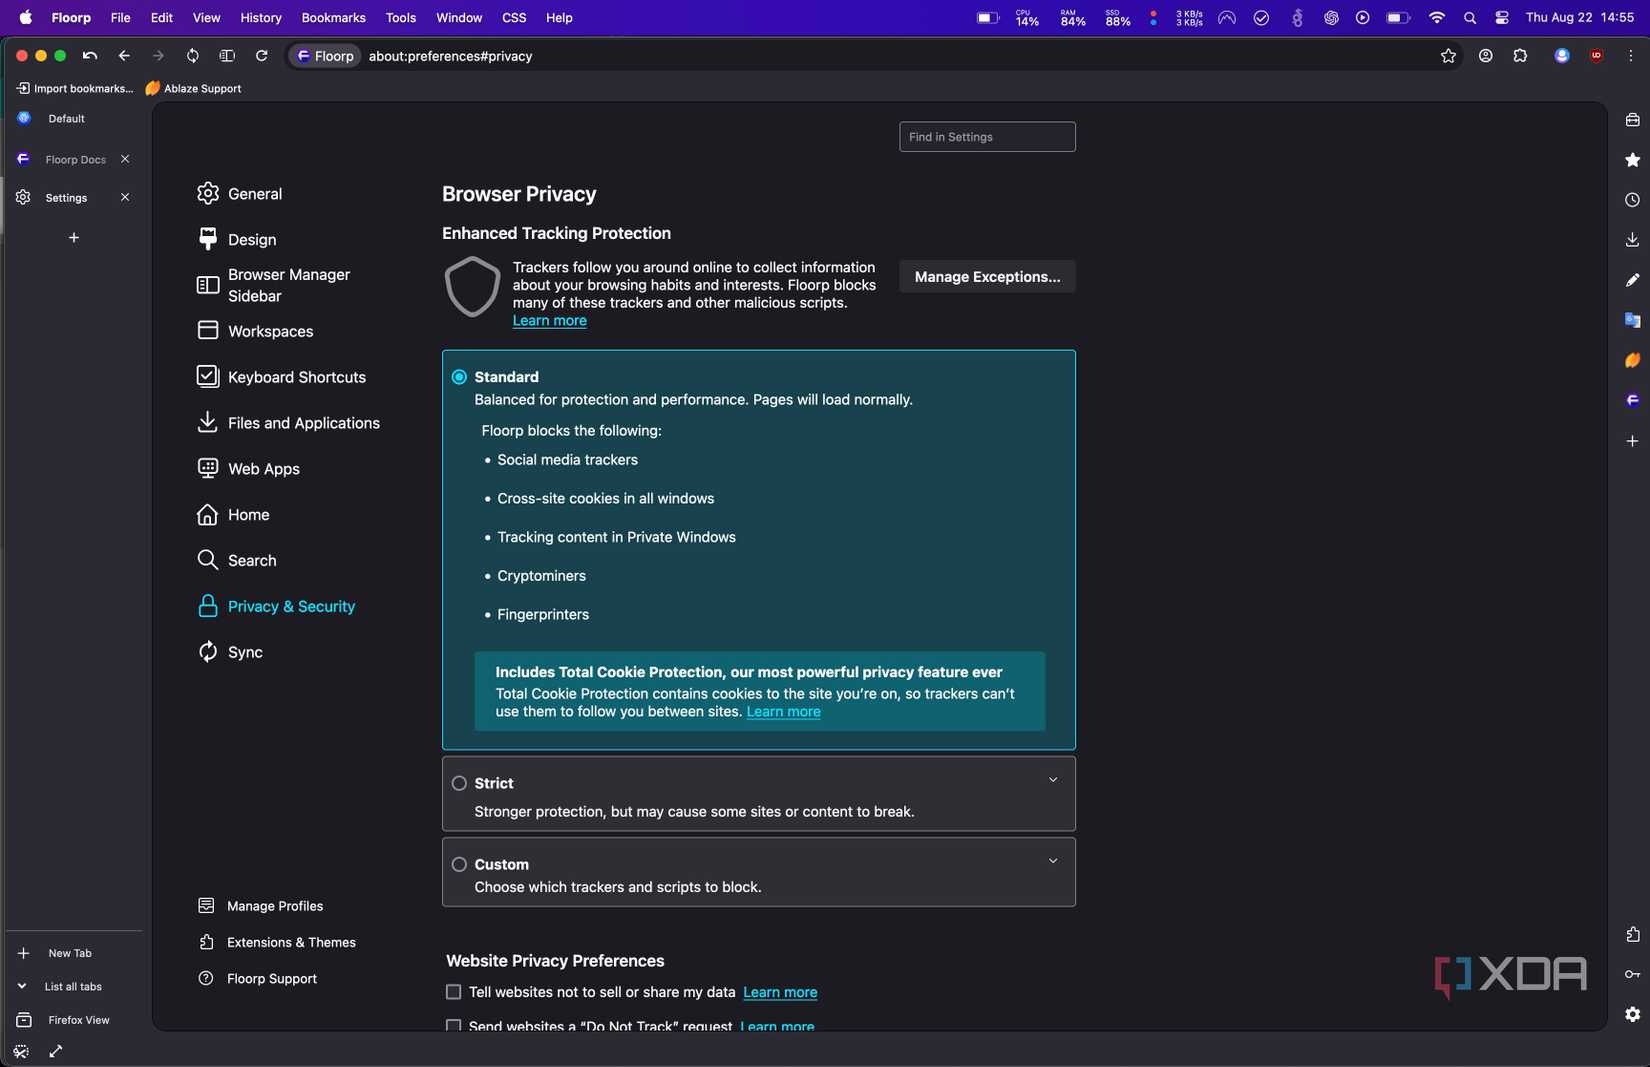Select the Strict protection radio button
This screenshot has width=1650, height=1067.
[x=459, y=783]
